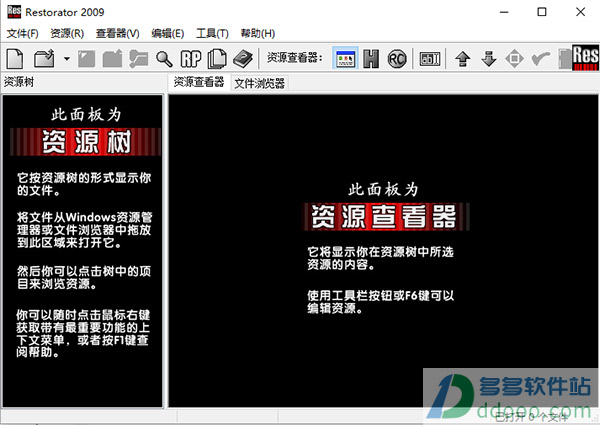Click the red 资源树 banner
The width and height of the screenshot is (600, 425).
coord(85,142)
